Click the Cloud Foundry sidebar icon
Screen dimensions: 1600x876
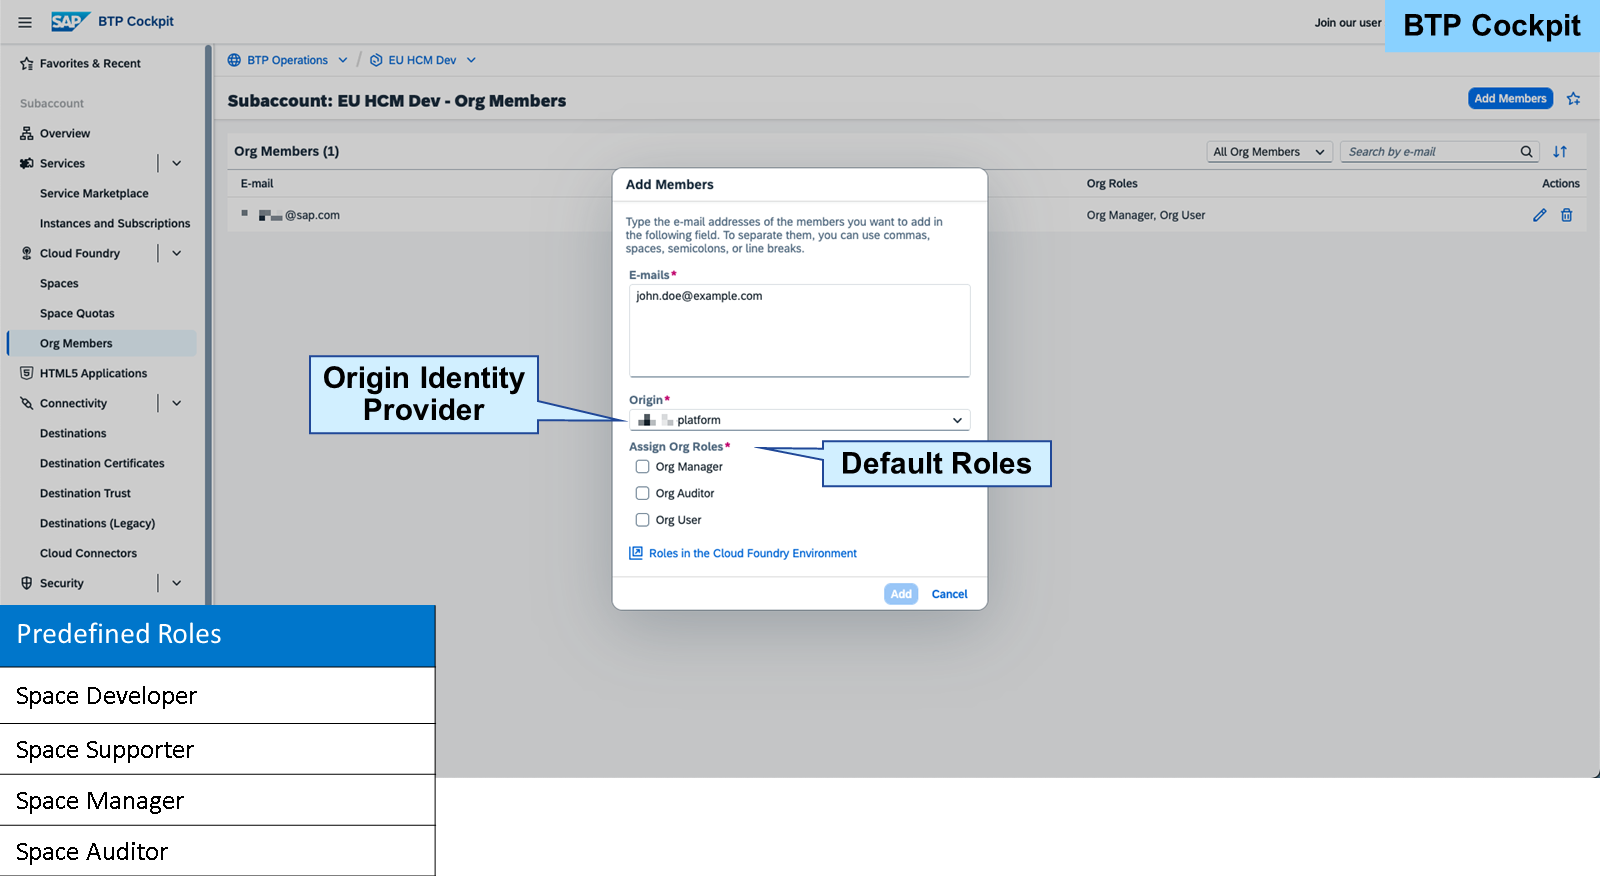[x=27, y=253]
